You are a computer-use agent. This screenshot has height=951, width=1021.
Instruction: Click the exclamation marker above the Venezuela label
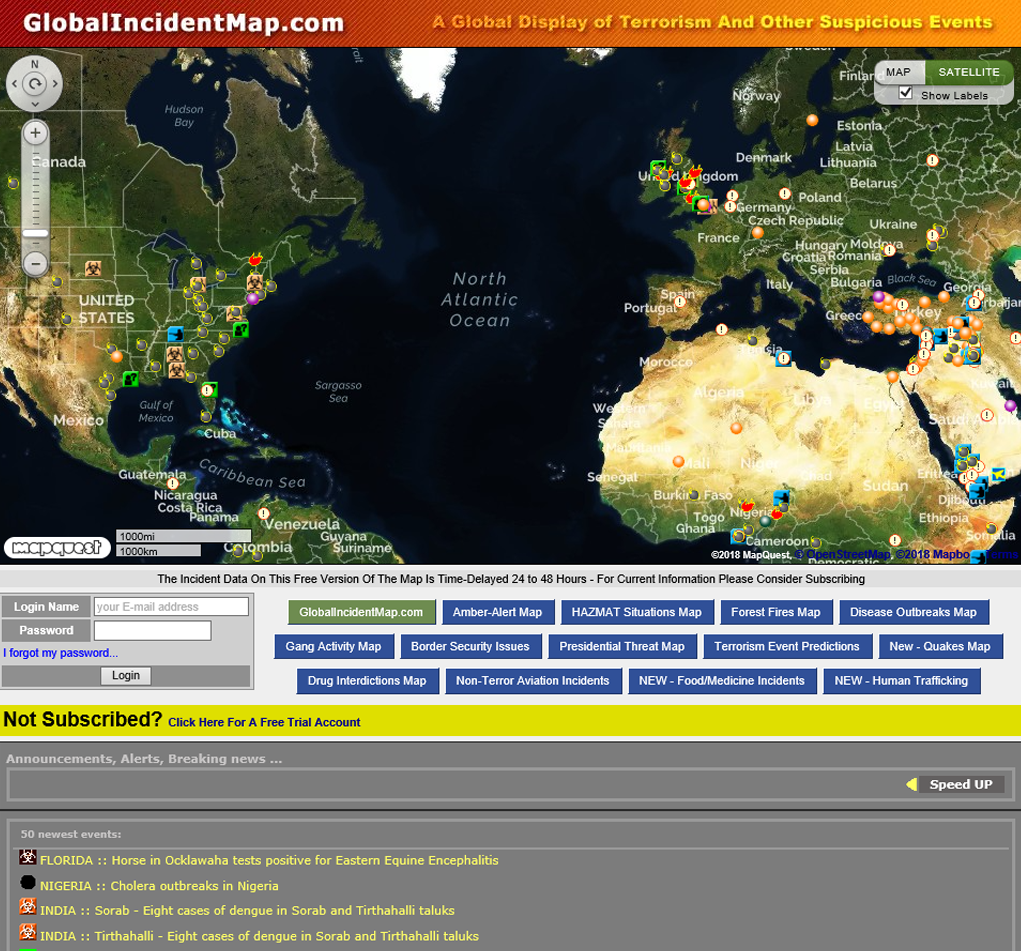[264, 513]
